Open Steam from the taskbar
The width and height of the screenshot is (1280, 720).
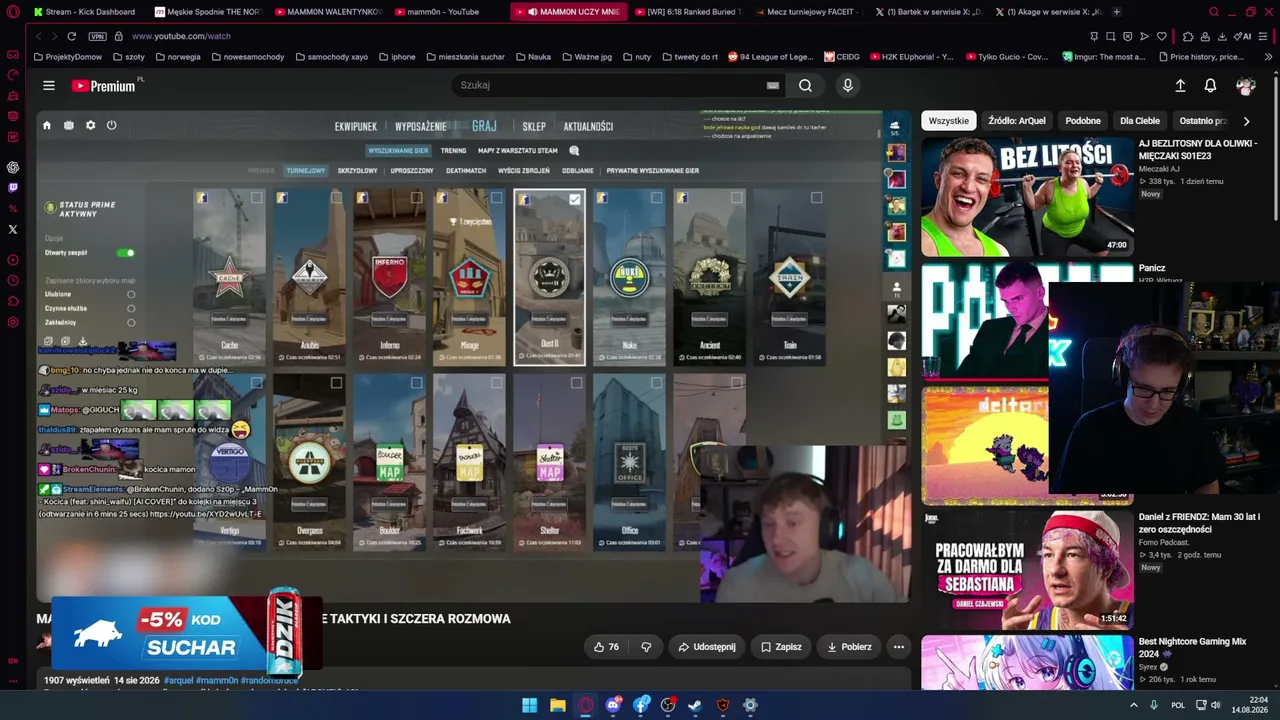(x=695, y=705)
